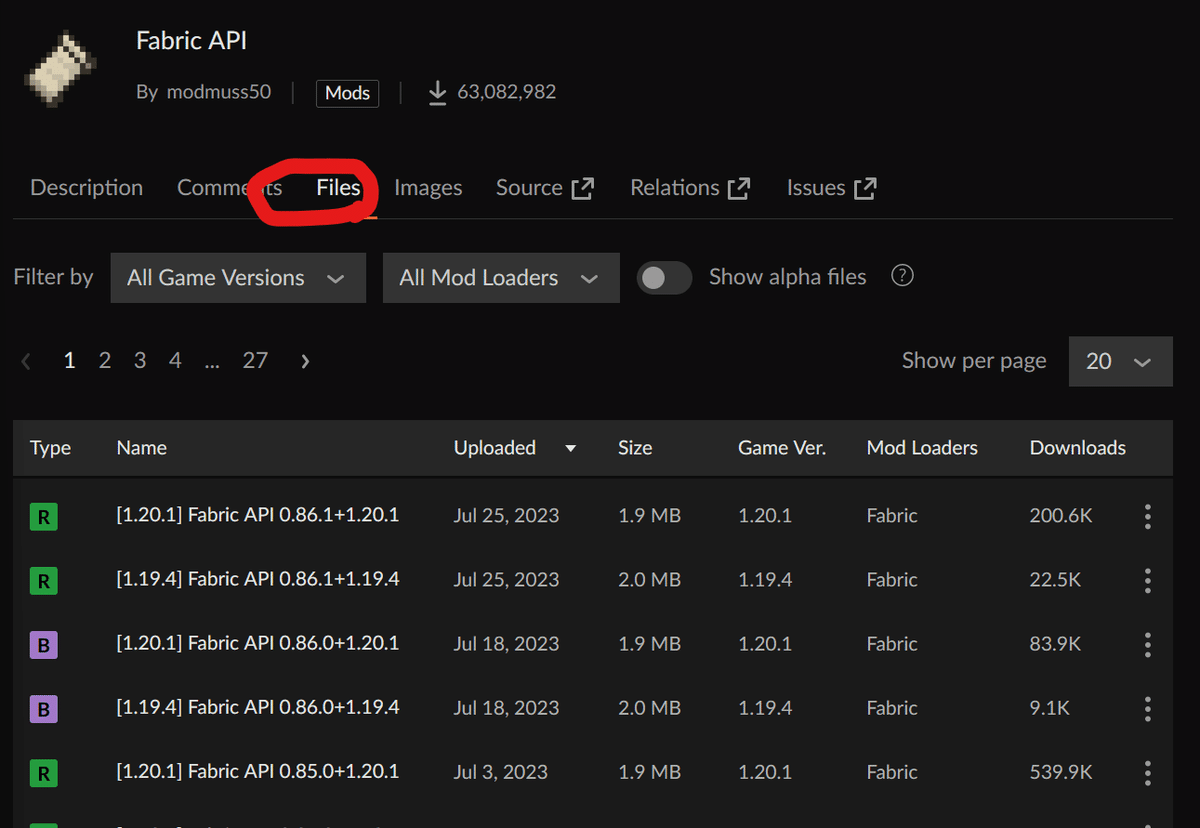Click the Fabric API mod logo image
This screenshot has height=828, width=1200.
61,68
